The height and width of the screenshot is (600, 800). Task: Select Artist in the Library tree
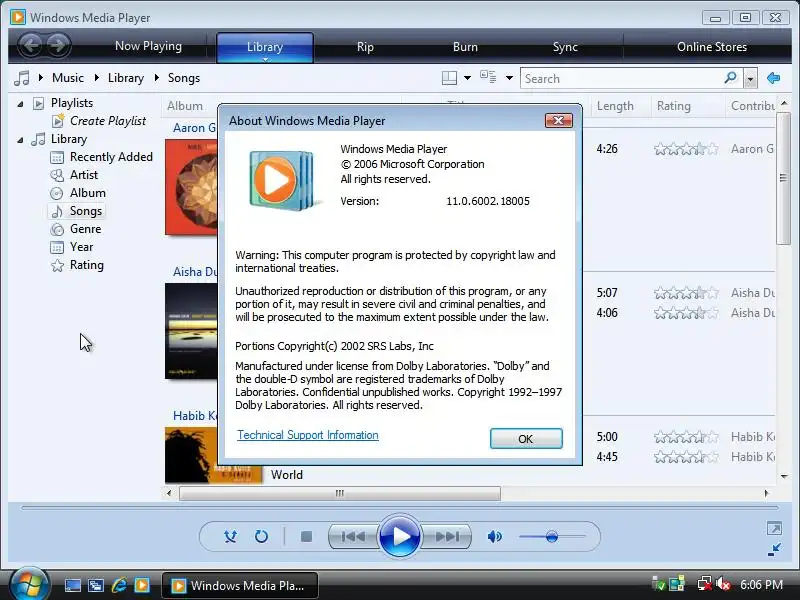pos(84,175)
